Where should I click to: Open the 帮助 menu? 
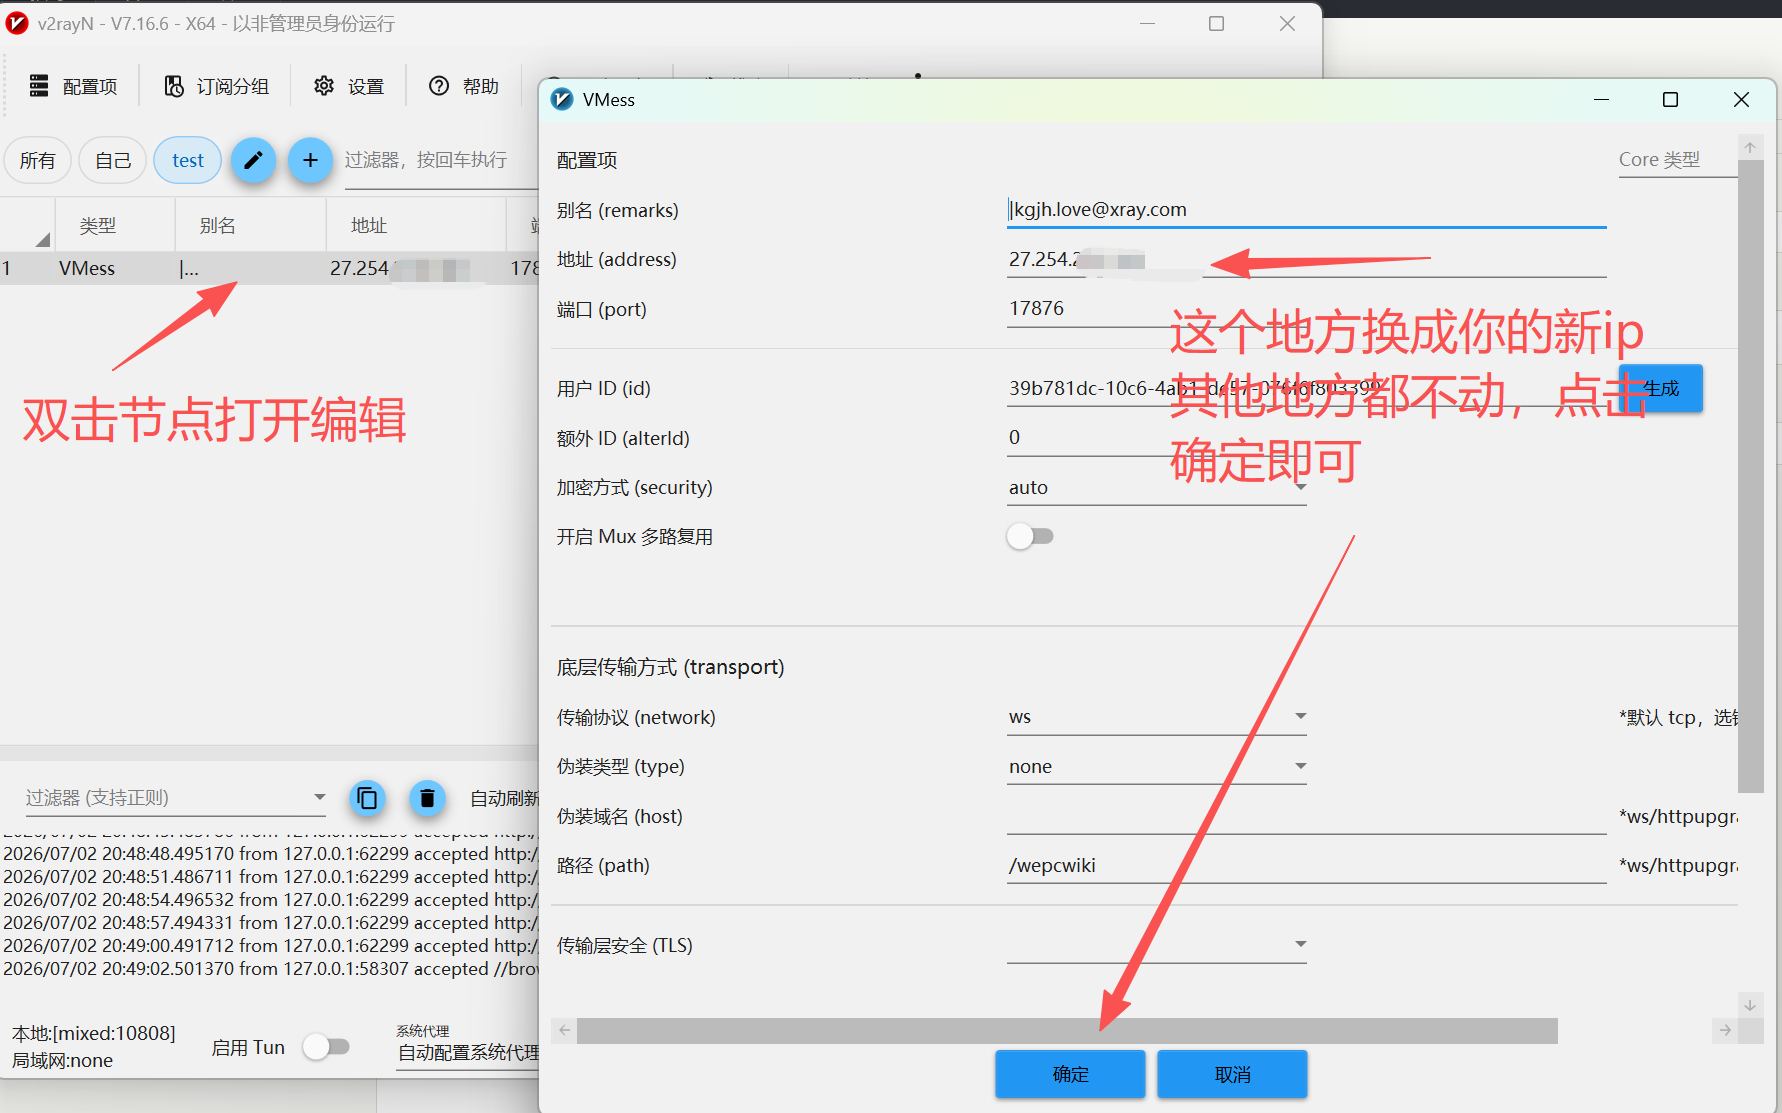464,86
